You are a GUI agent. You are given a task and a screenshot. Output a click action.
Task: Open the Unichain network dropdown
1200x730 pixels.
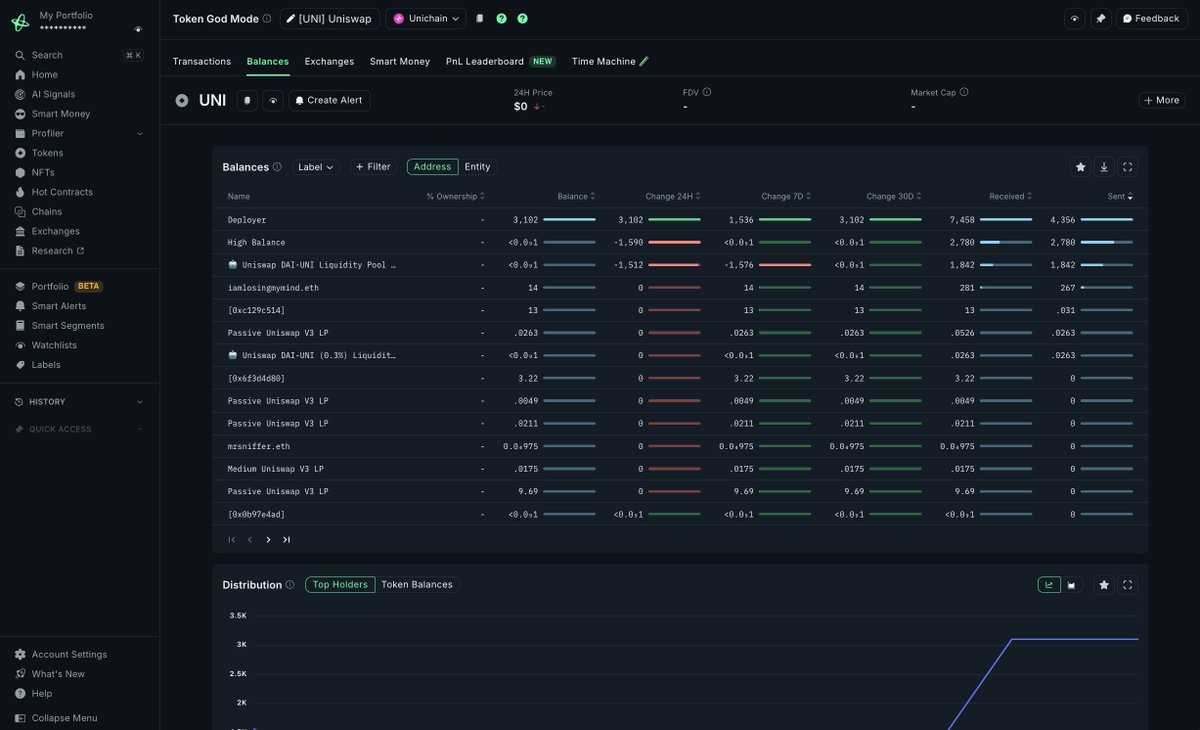click(x=426, y=18)
